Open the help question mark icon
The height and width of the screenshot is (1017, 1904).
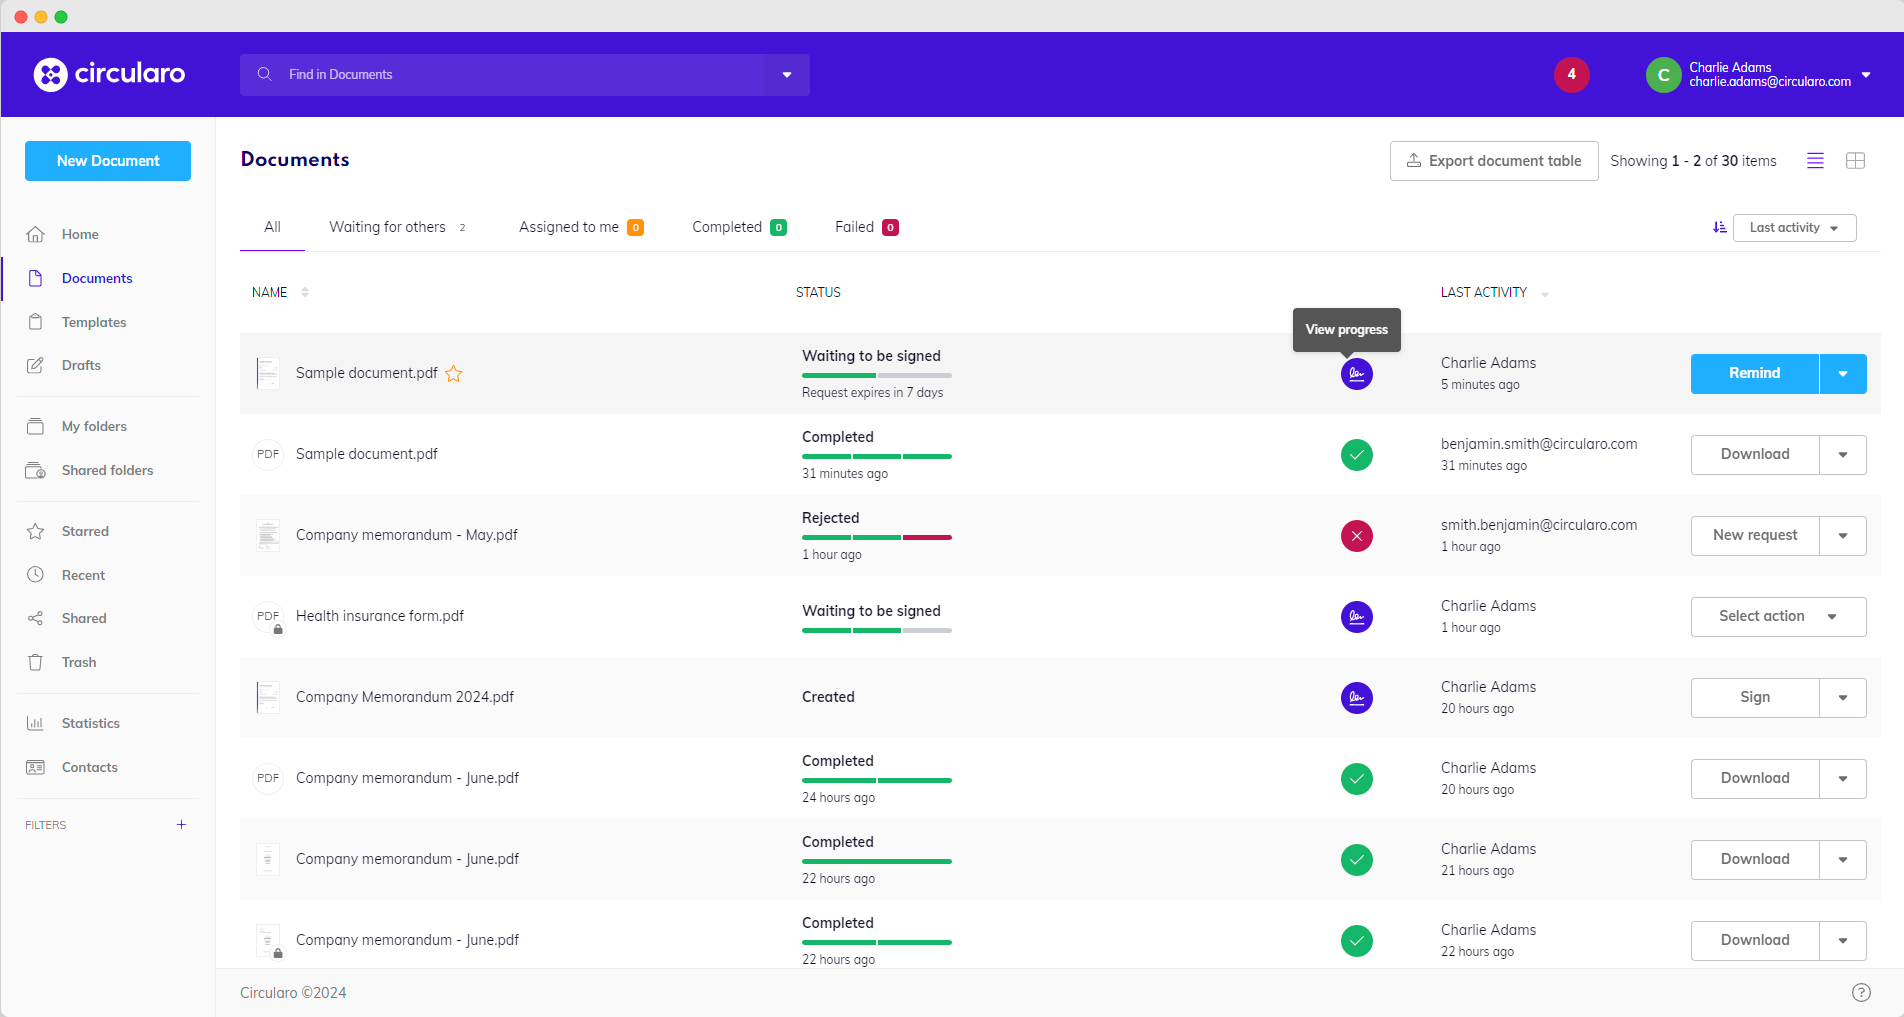(1860, 992)
